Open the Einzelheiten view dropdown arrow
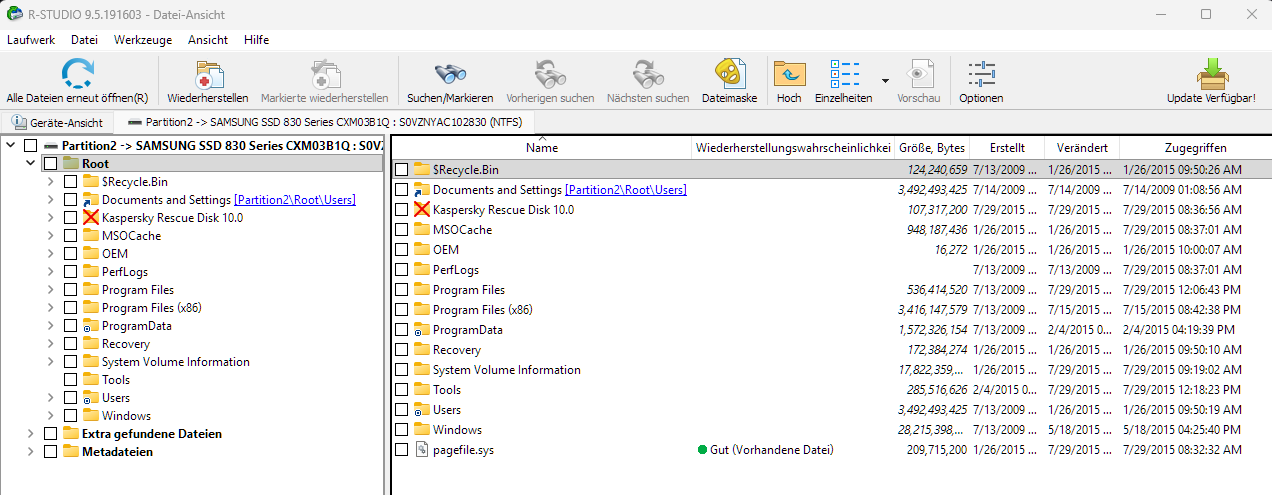Viewport: 1272px width, 495px height. 885,80
